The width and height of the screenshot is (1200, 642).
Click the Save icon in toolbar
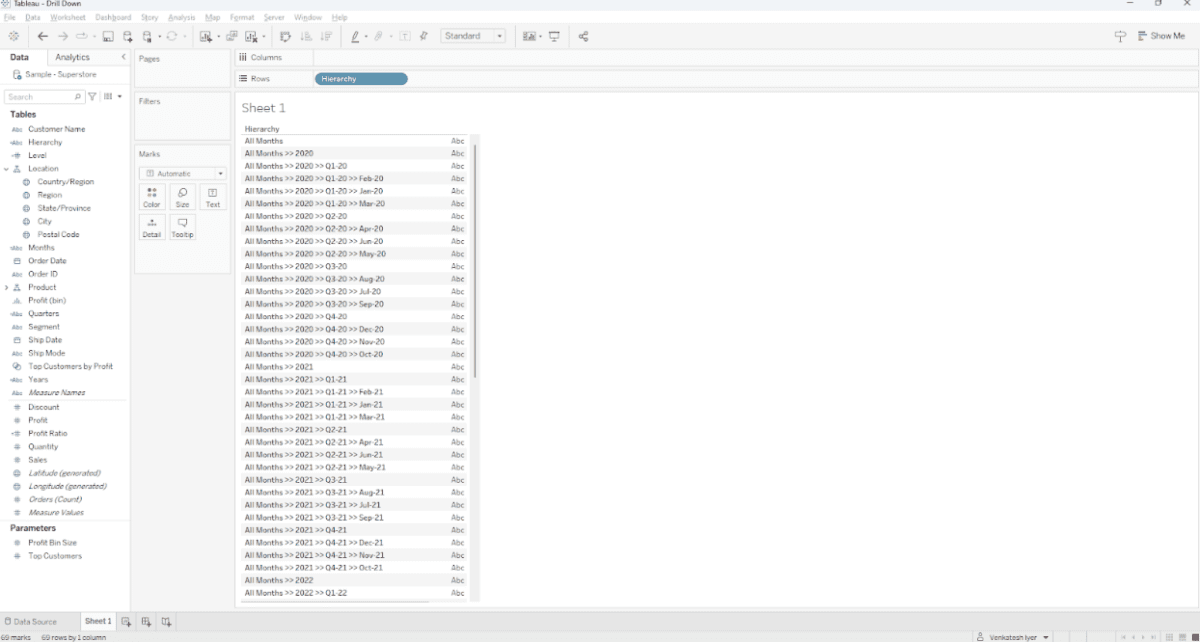coord(108,36)
